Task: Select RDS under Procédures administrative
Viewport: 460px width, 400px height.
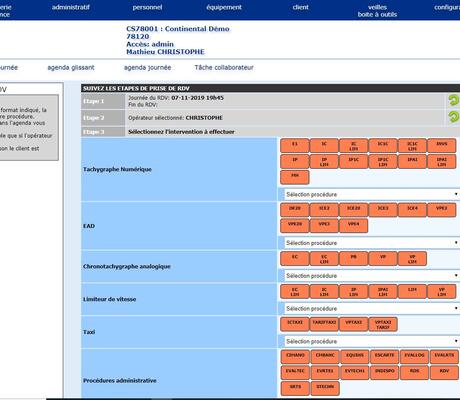Action: coord(414,373)
